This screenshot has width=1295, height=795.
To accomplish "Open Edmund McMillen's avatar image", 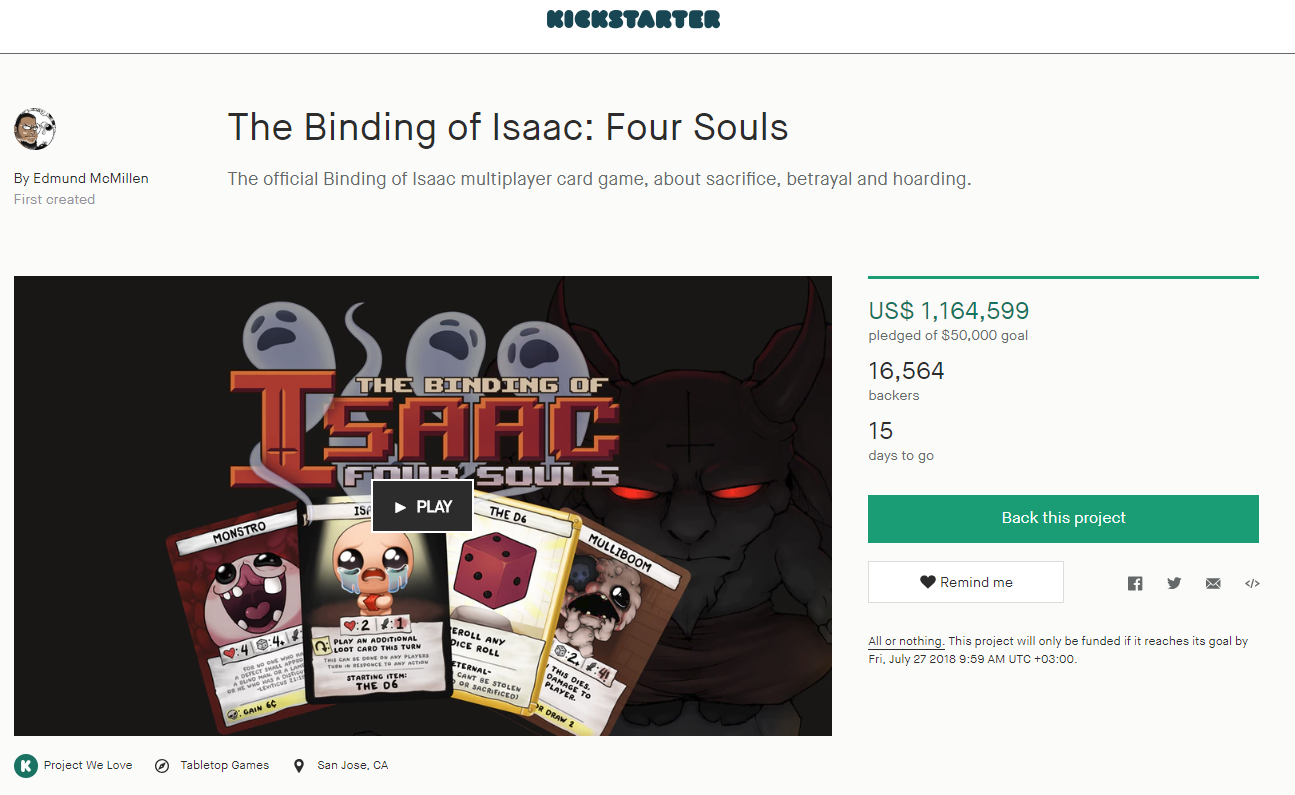I will click(35, 130).
